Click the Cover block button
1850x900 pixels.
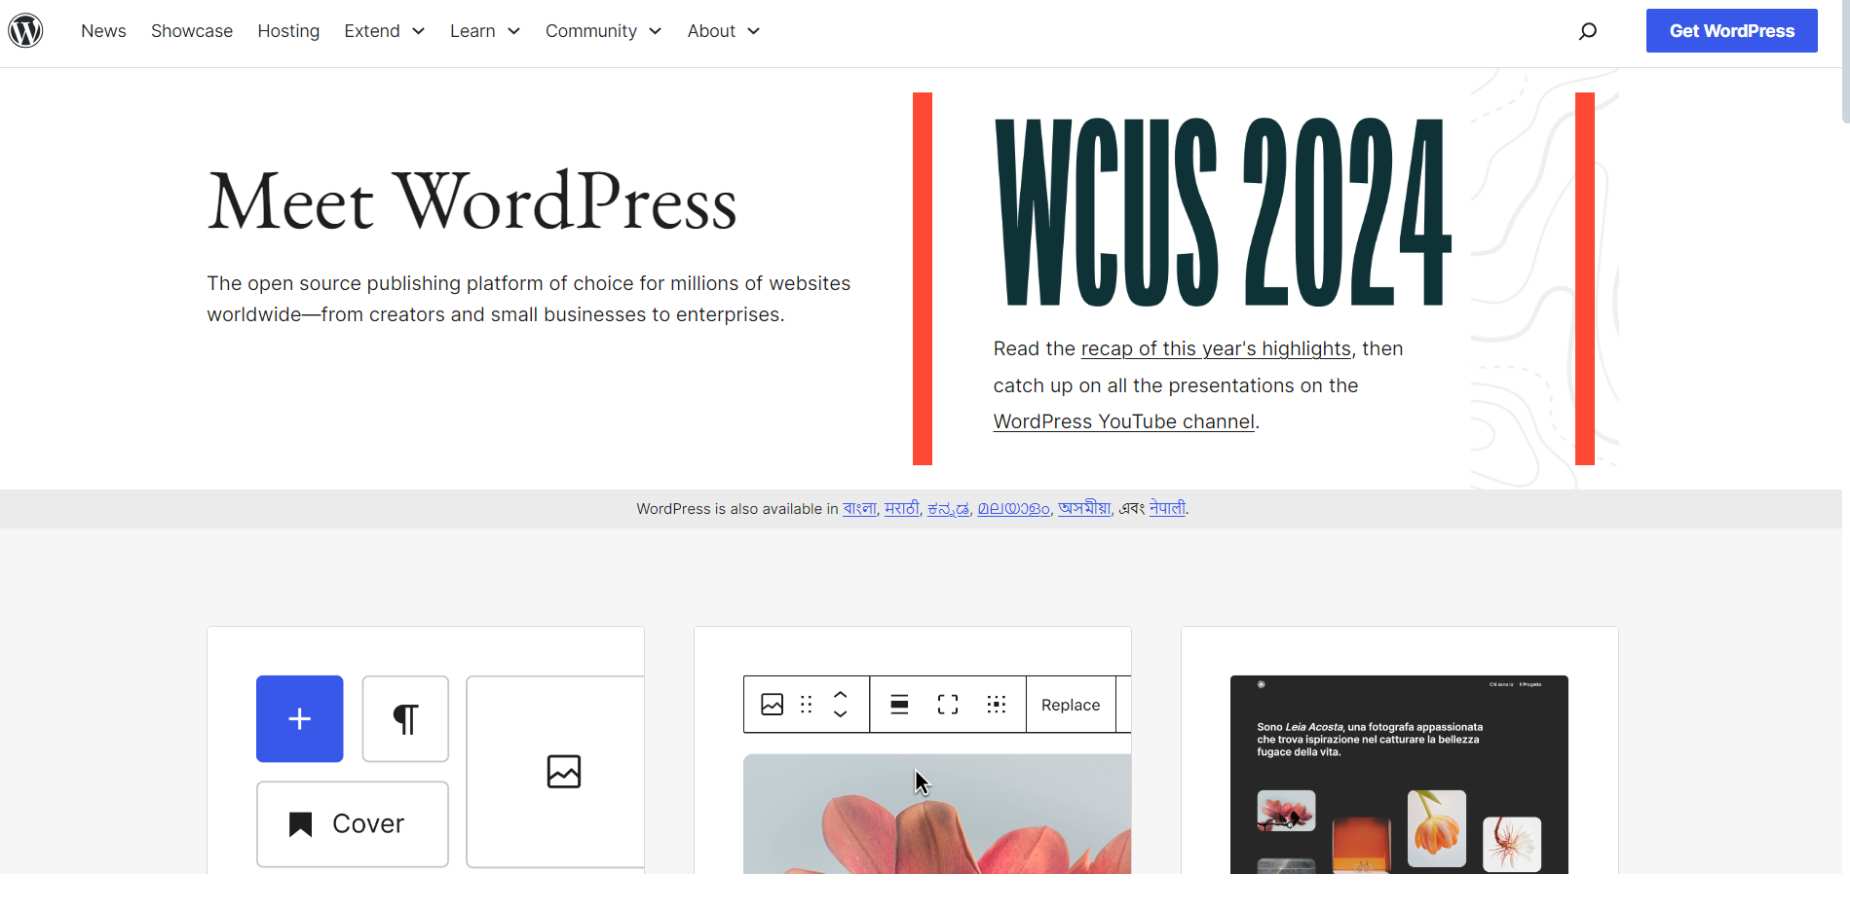[352, 824]
